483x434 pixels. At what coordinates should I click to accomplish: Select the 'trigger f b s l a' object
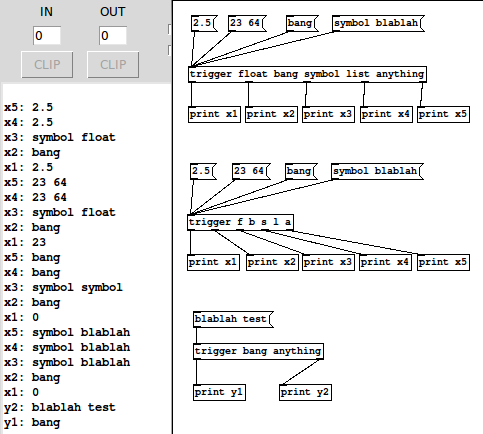[x=240, y=222]
